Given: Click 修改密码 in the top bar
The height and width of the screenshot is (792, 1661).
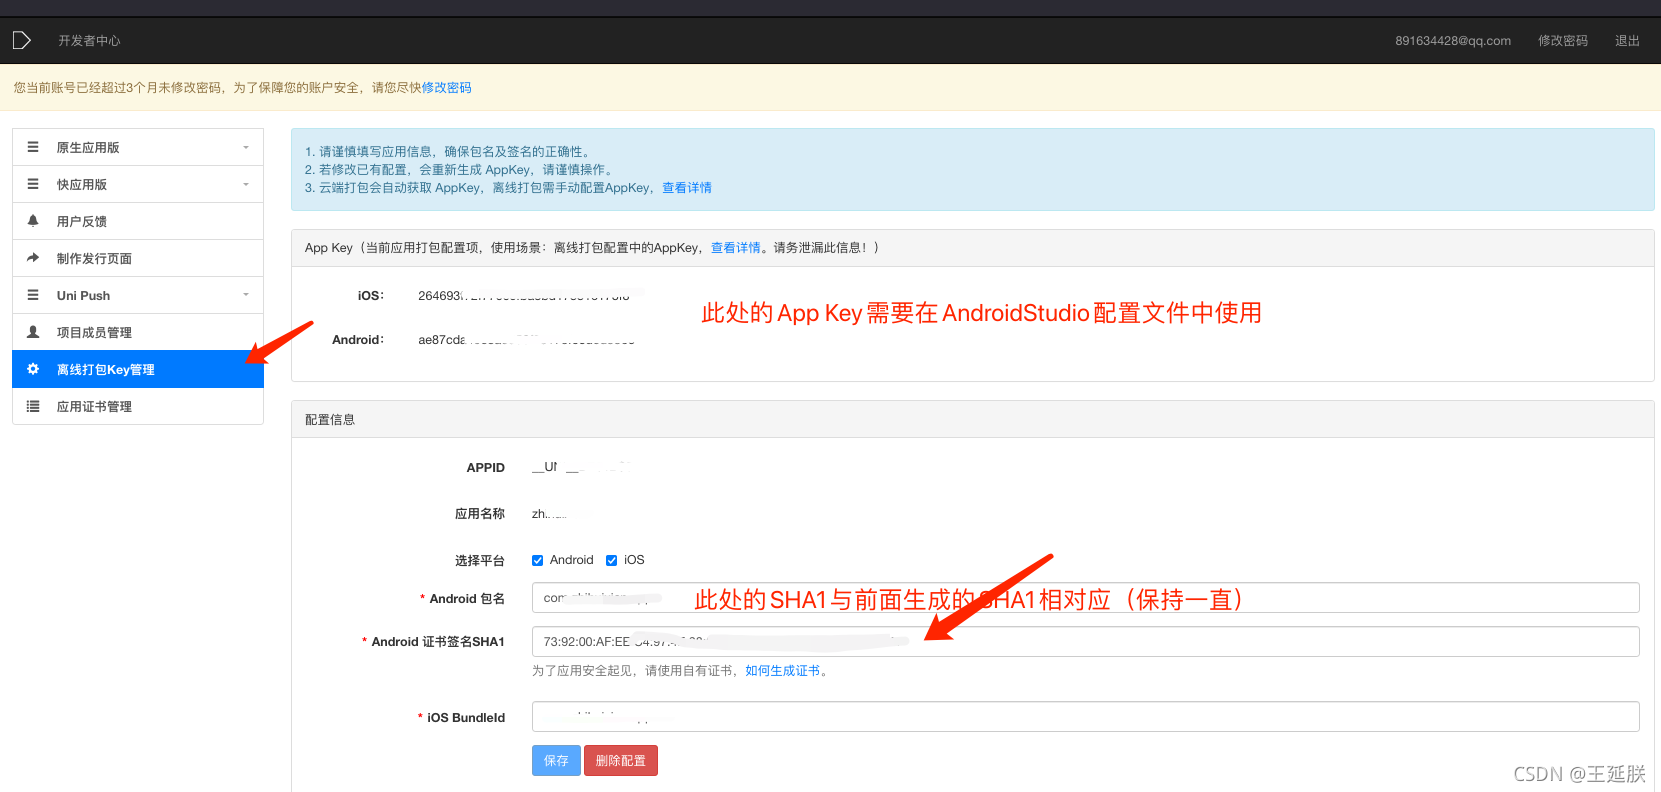Looking at the screenshot, I should click(x=1563, y=41).
